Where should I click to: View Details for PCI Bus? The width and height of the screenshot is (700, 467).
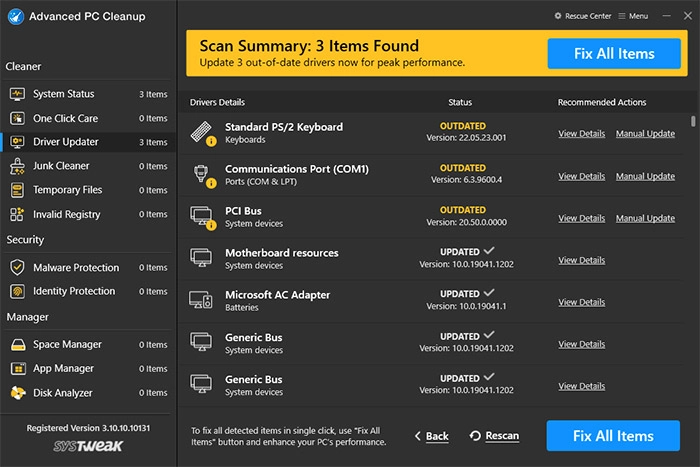point(582,218)
